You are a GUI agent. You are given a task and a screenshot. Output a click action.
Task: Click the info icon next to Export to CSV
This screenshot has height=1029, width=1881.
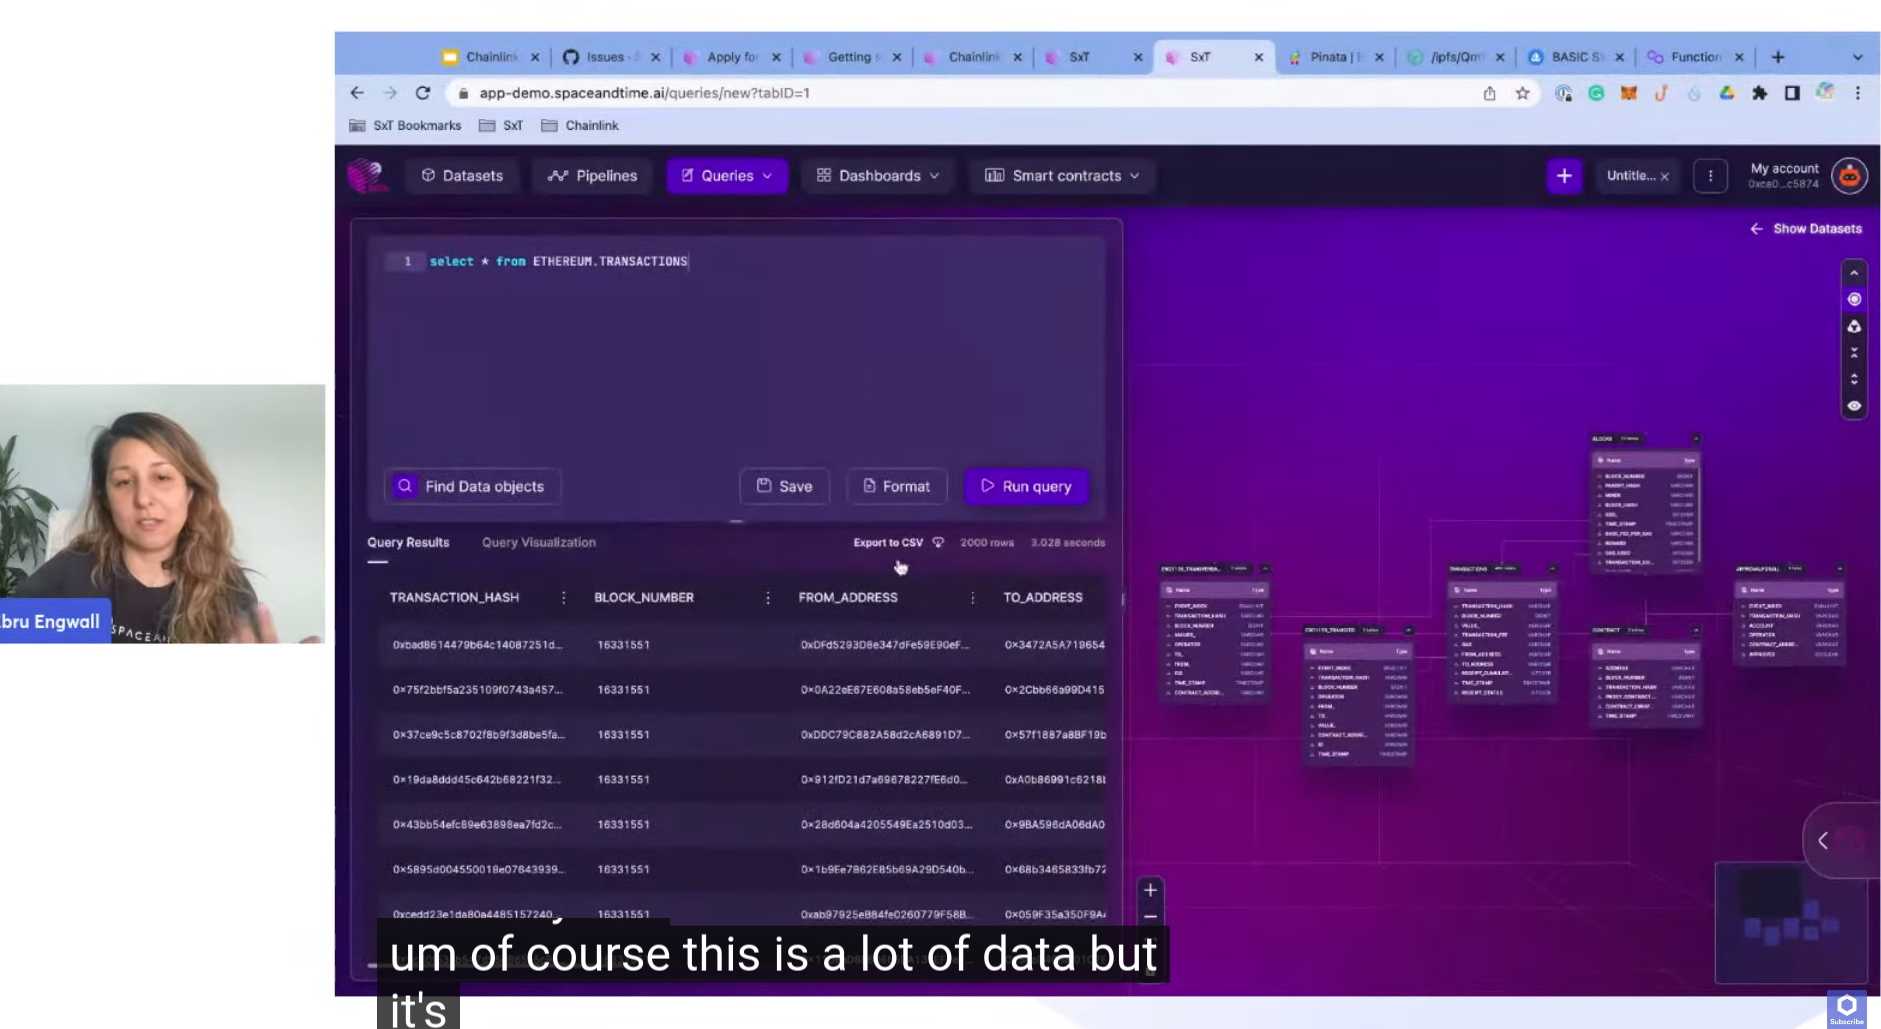pos(938,542)
